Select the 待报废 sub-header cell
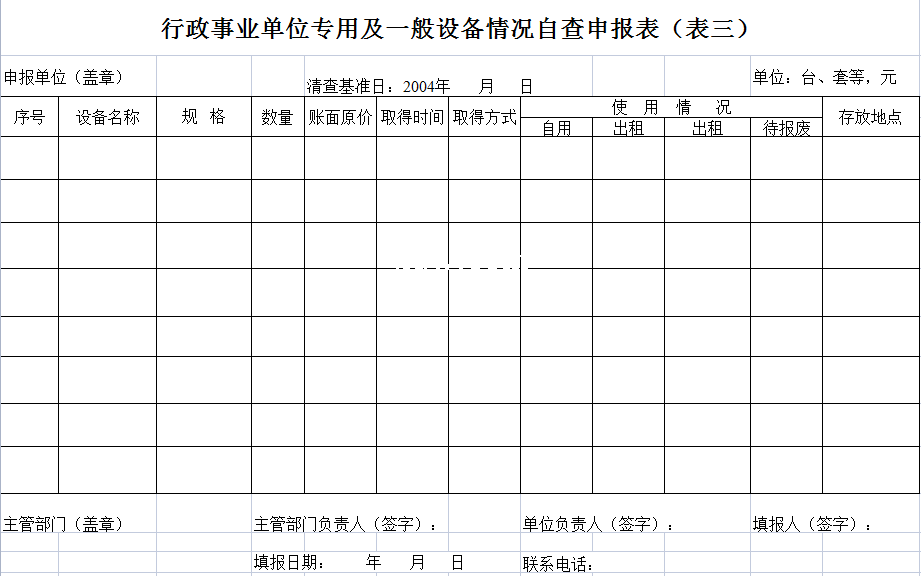Screen dimensions: 921x576 tap(786, 128)
